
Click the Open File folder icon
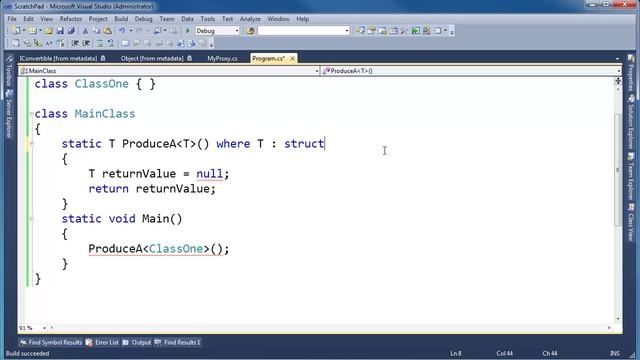[49, 31]
